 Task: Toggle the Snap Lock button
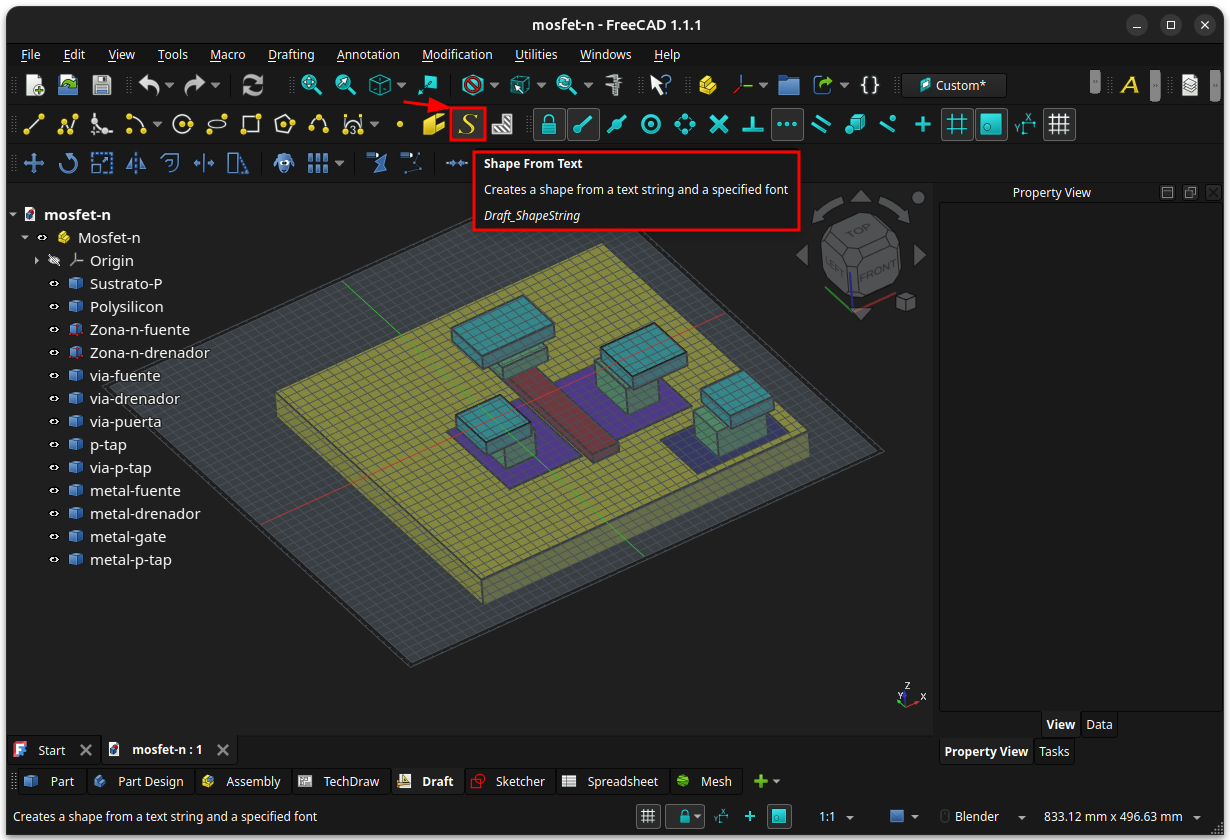(x=548, y=124)
